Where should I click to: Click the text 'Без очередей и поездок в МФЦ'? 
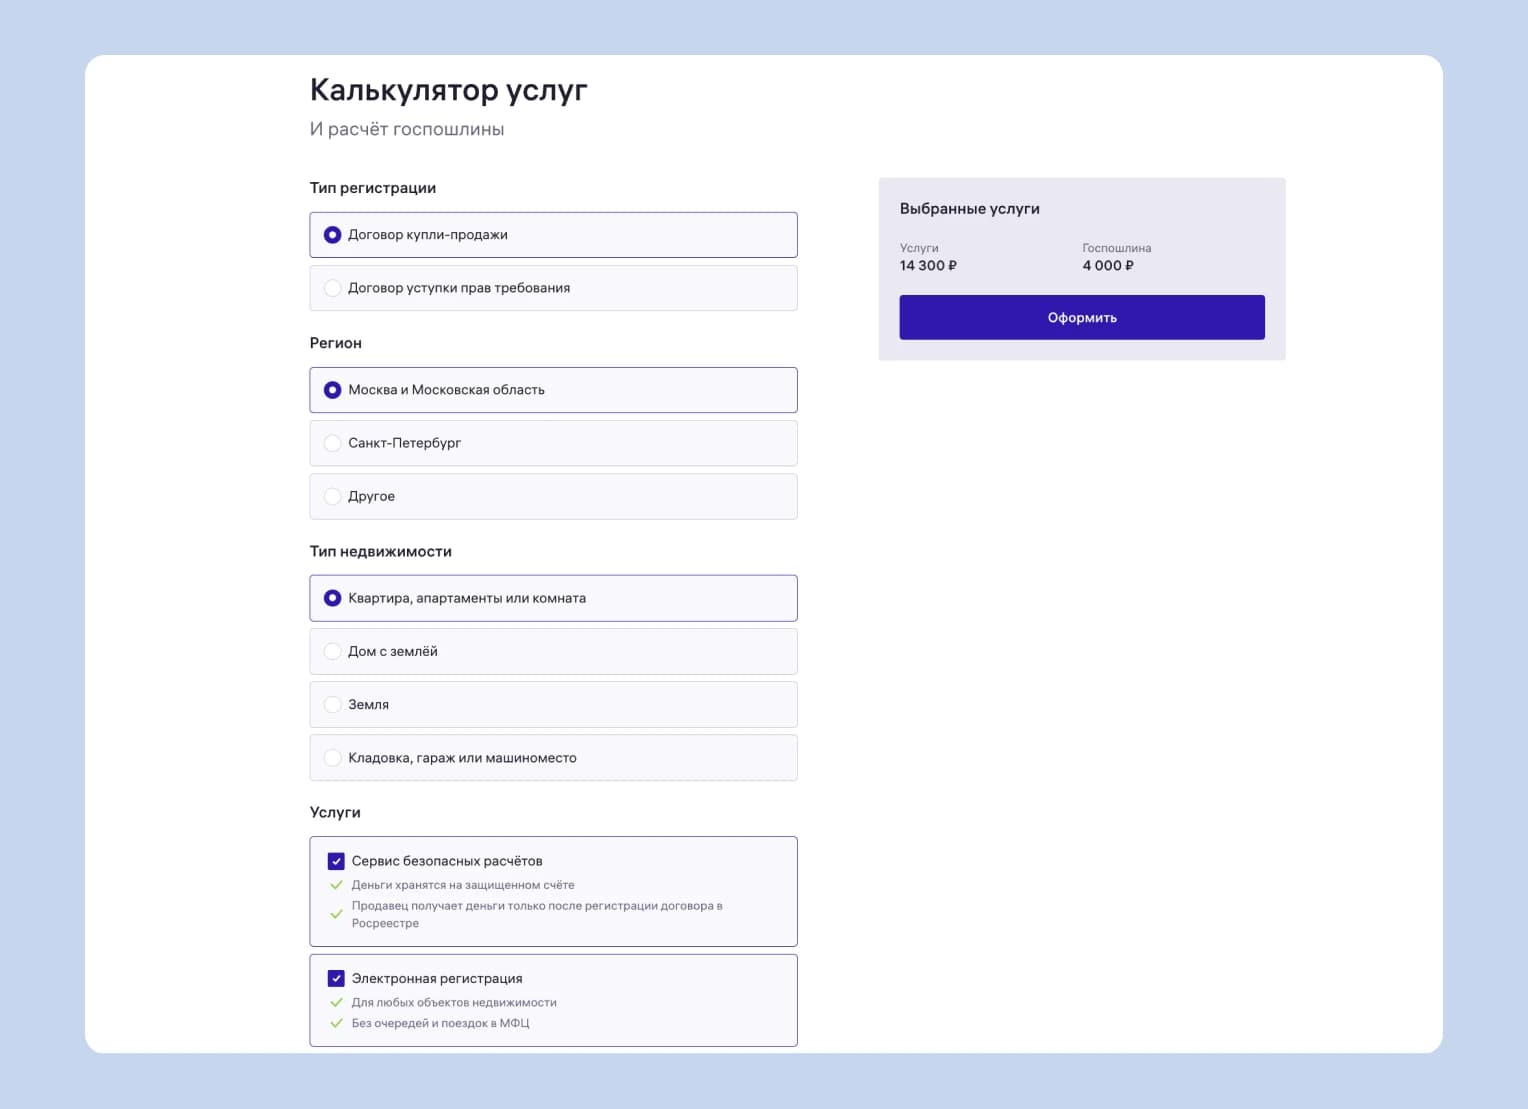tap(441, 1023)
